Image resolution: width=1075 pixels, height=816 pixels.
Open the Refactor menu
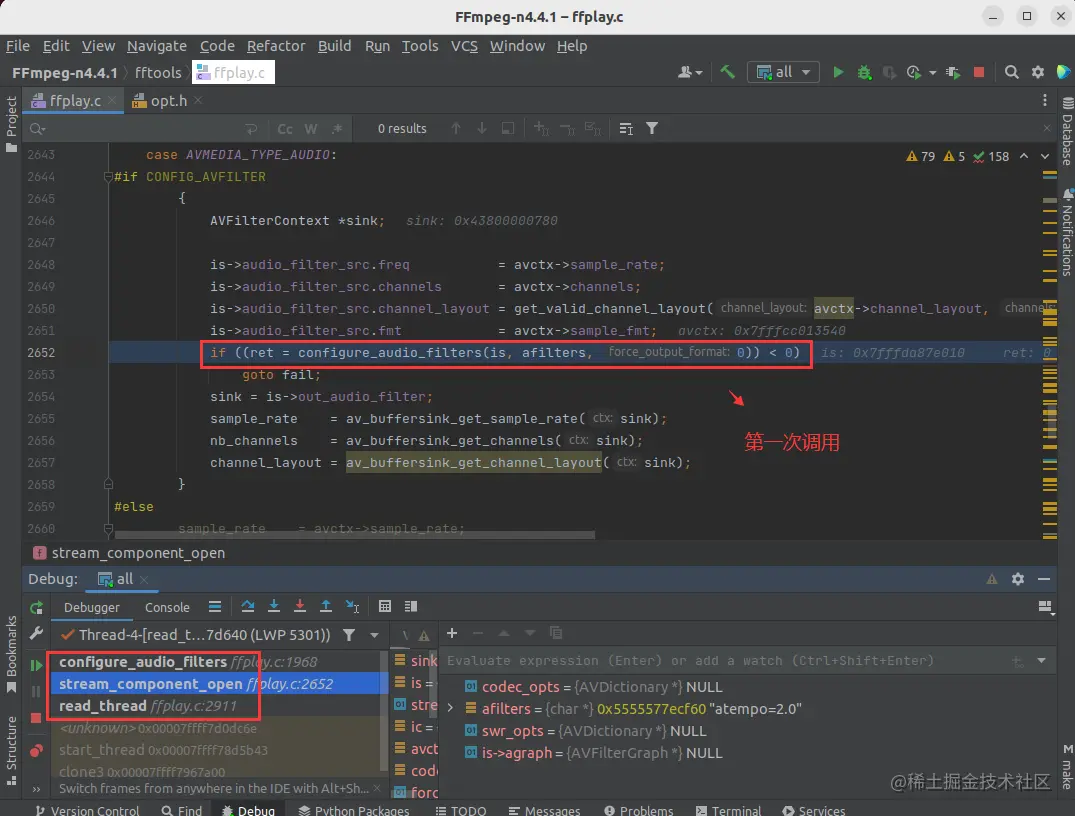(x=276, y=46)
